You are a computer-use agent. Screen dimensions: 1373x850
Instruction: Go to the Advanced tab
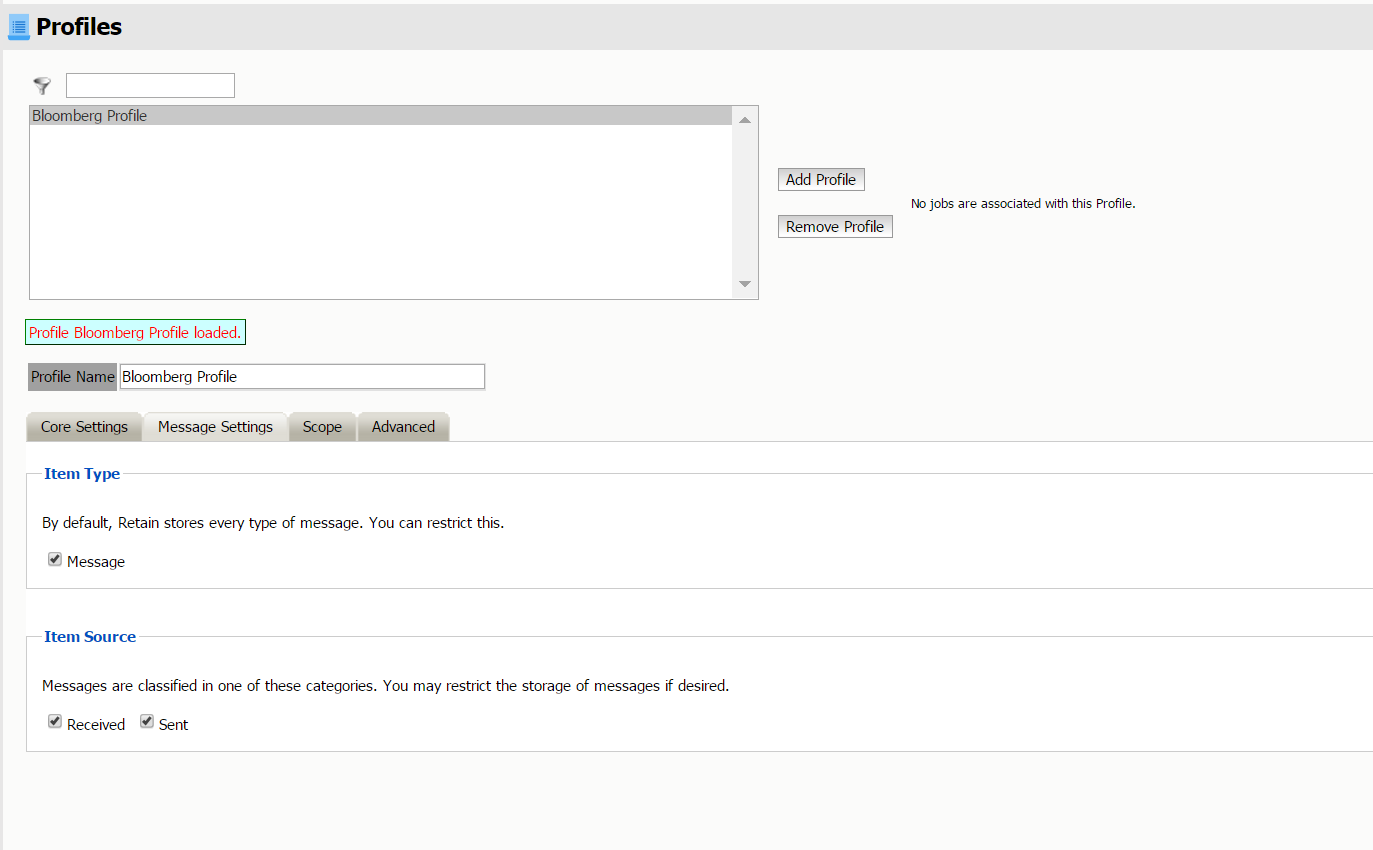point(403,427)
